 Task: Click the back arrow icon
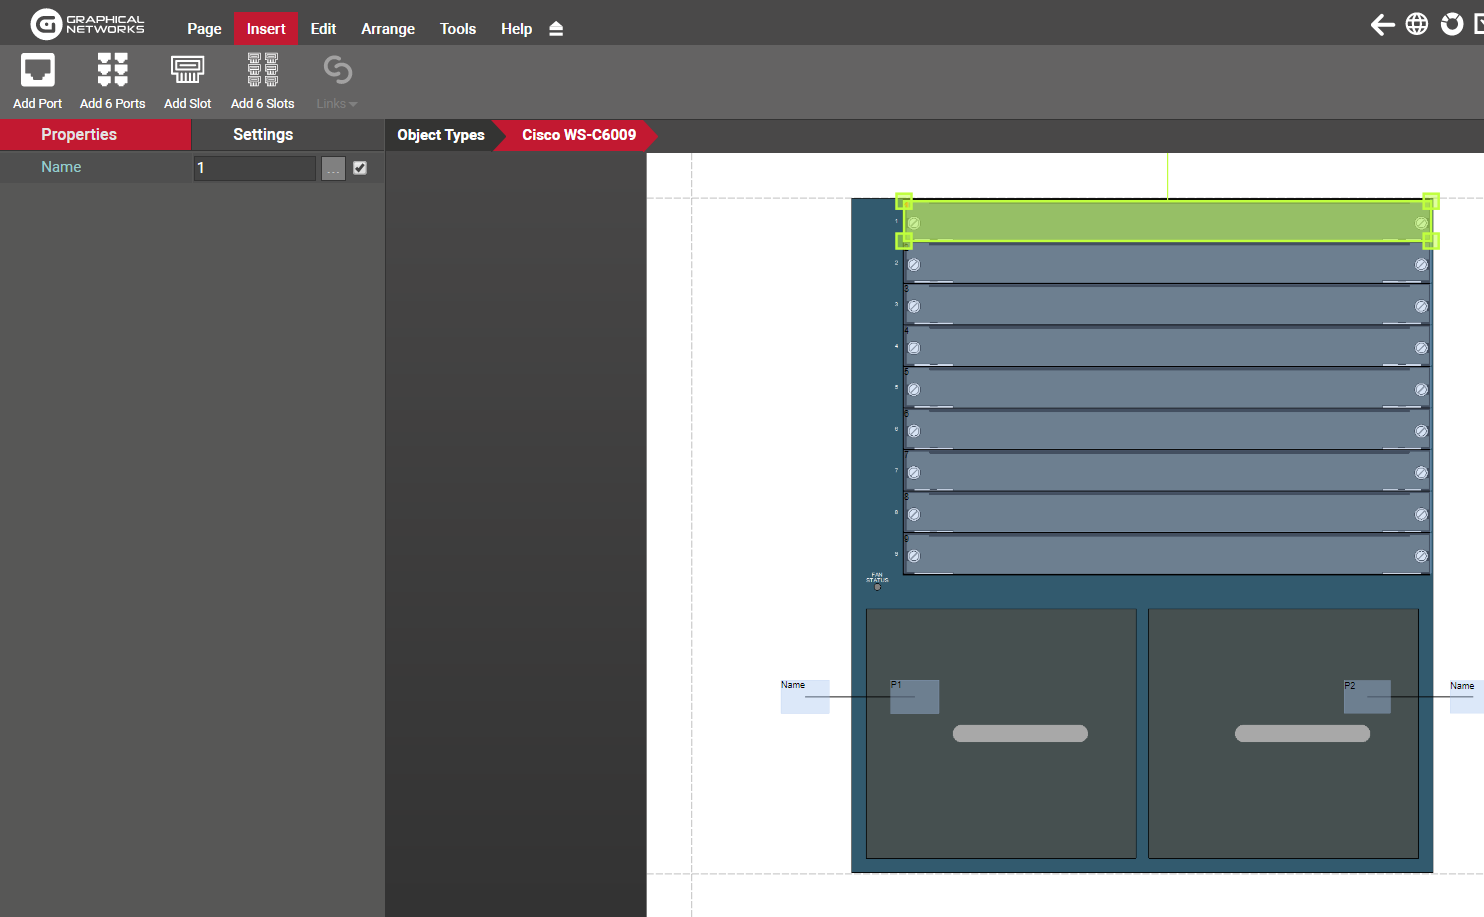pos(1382,25)
